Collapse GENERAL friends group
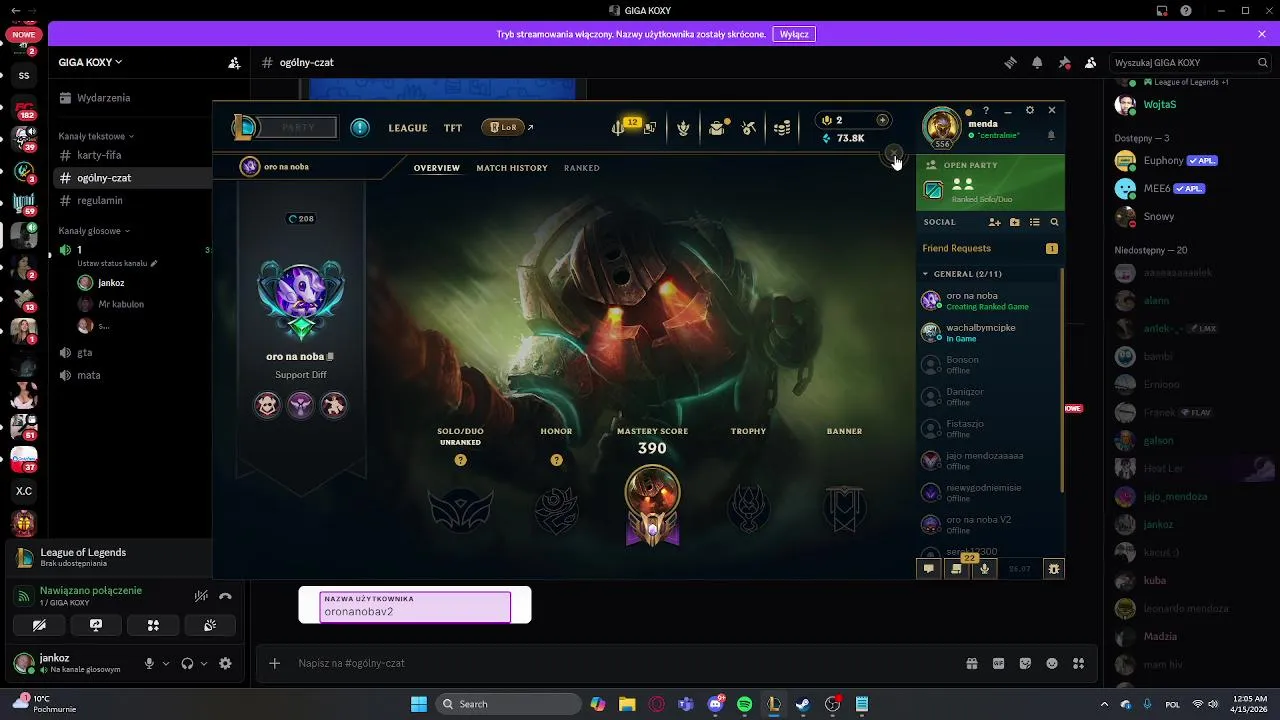 point(962,274)
